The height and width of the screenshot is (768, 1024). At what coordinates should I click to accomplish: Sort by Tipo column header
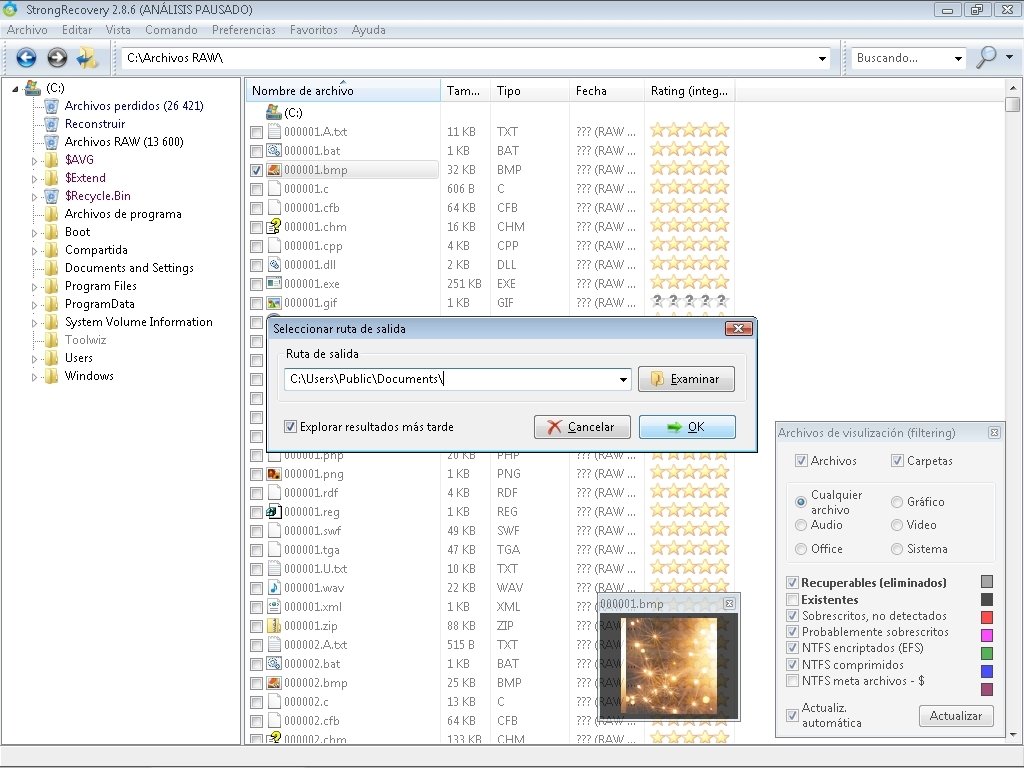click(529, 91)
